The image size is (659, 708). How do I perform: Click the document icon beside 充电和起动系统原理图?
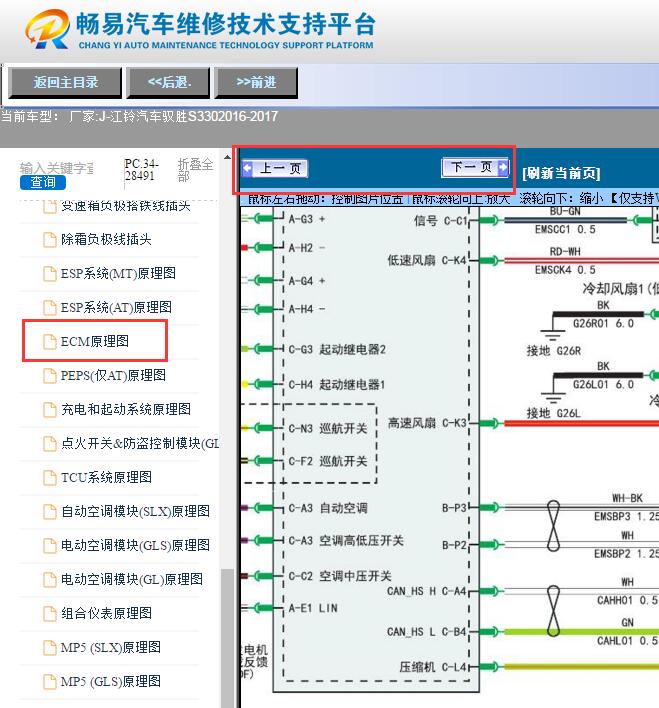coord(50,410)
